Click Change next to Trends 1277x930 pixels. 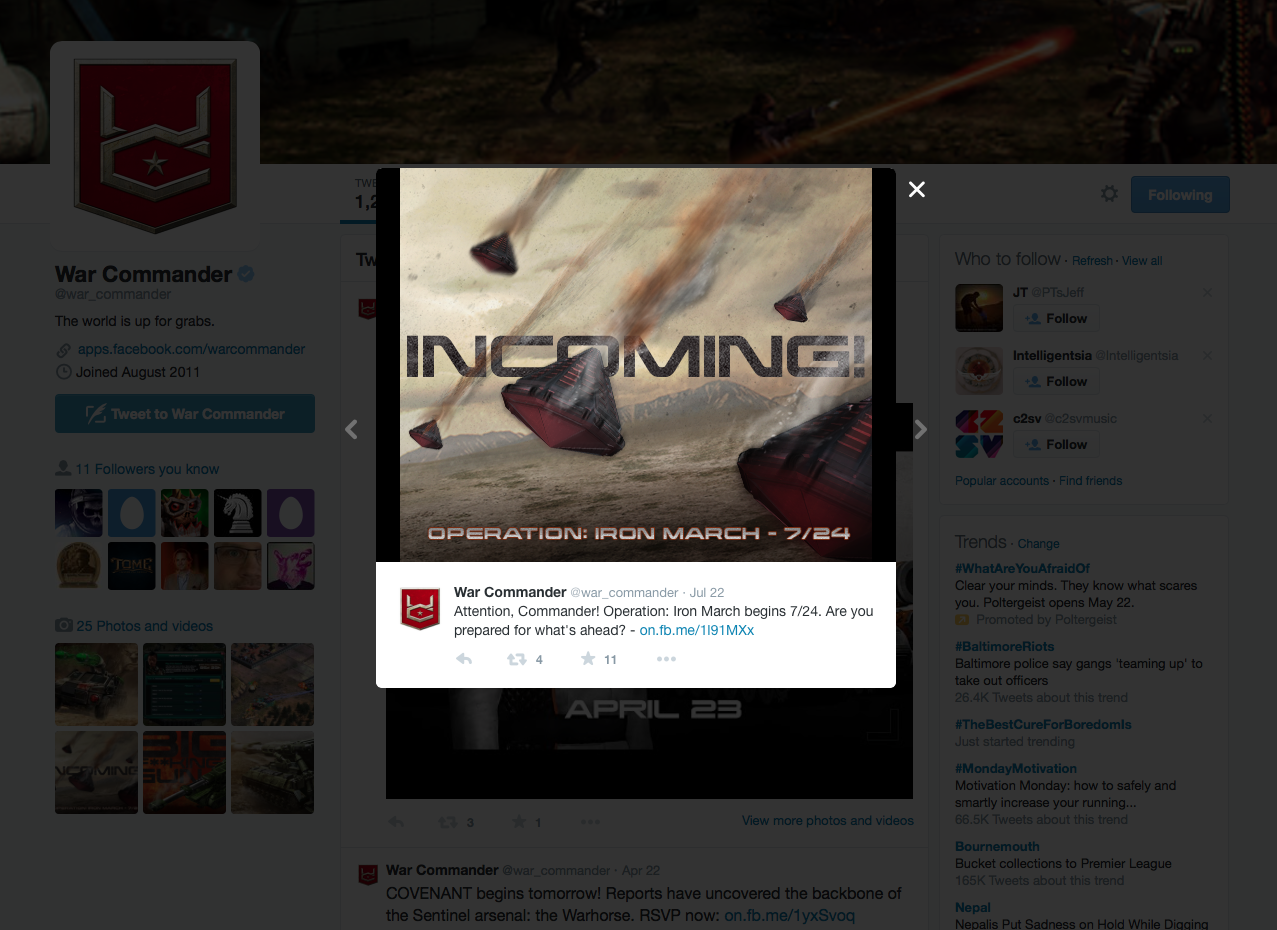click(x=1038, y=544)
